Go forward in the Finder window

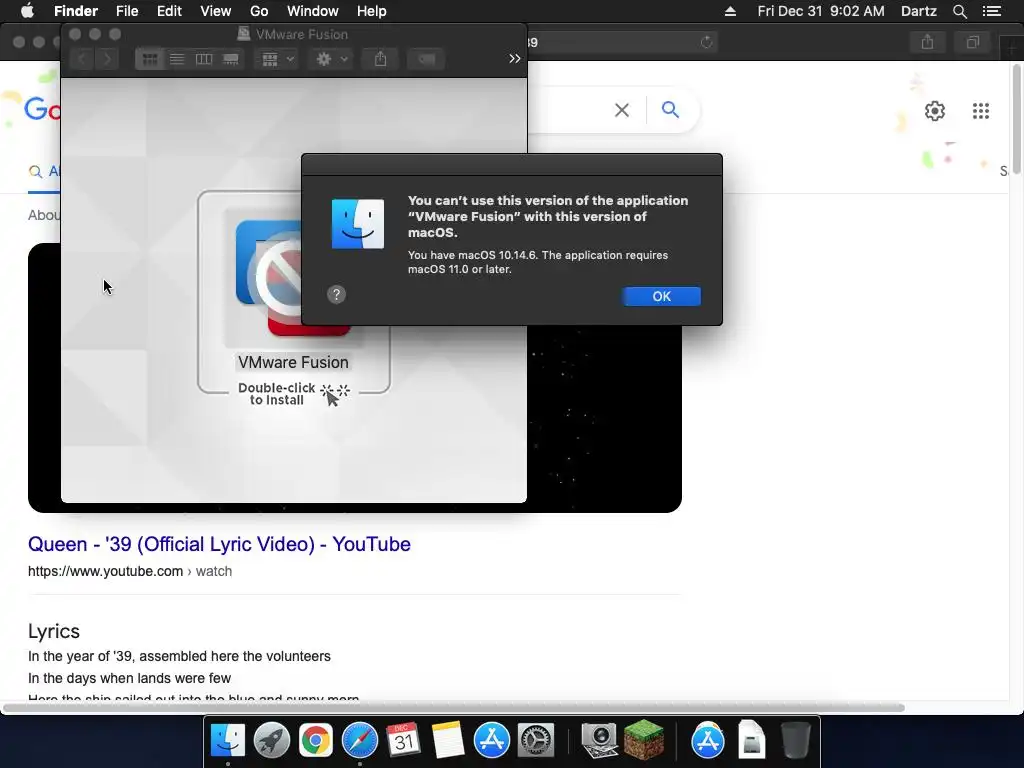point(107,59)
